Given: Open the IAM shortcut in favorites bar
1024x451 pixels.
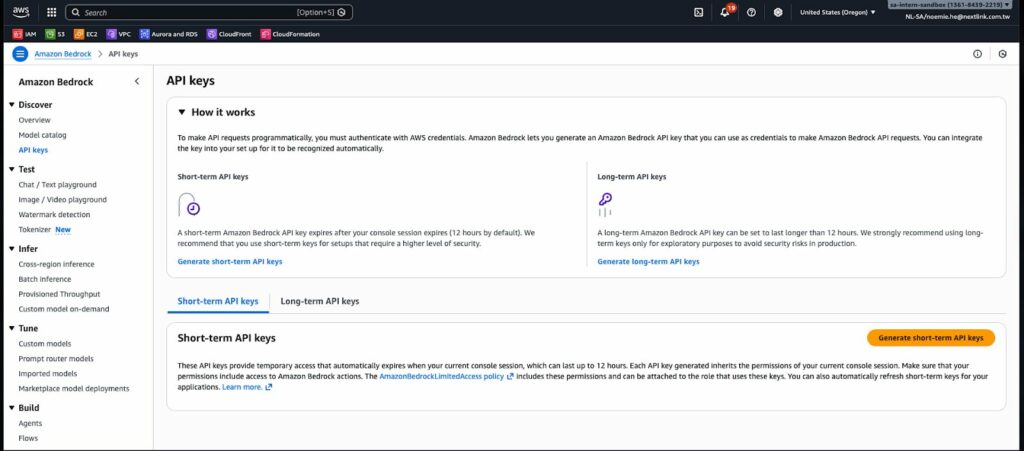Looking at the screenshot, I should [25, 34].
